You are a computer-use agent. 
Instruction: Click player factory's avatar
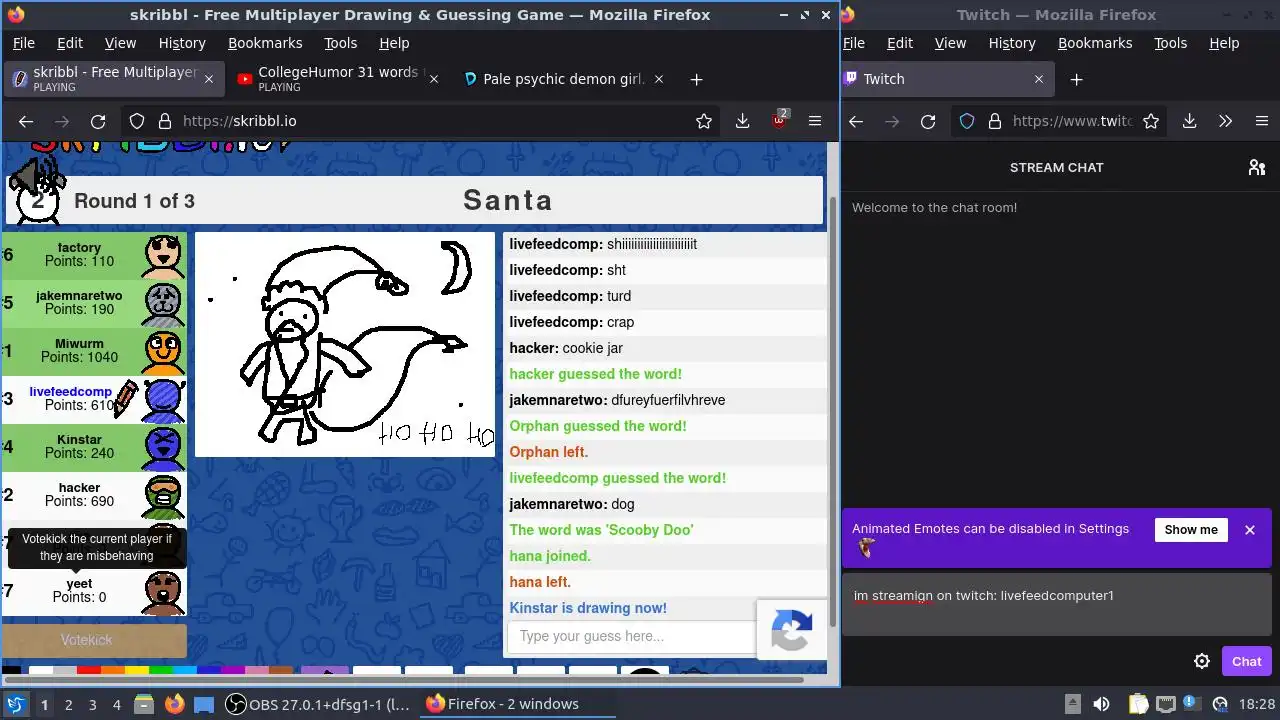pos(163,256)
